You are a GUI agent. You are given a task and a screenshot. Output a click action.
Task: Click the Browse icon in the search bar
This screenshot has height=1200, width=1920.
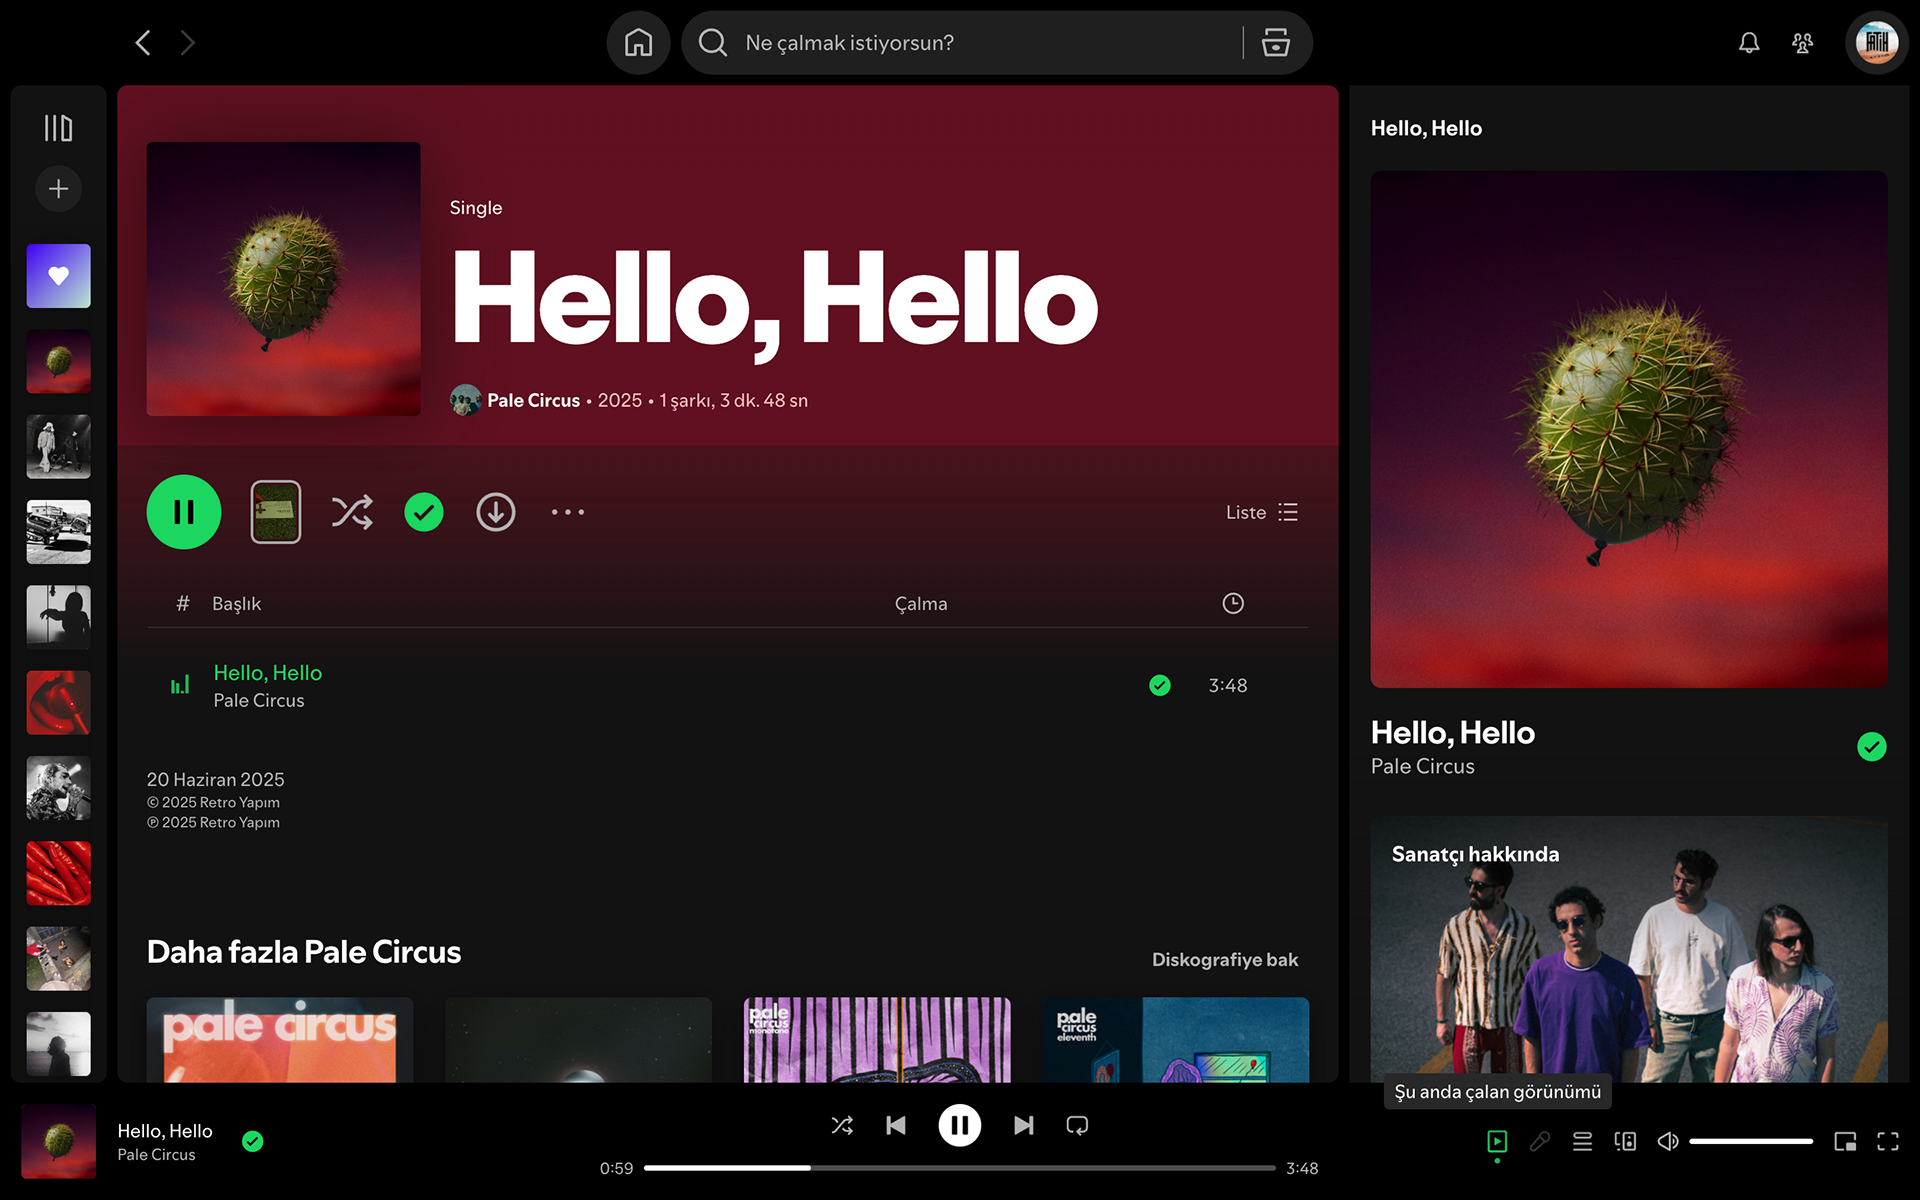pos(1275,43)
